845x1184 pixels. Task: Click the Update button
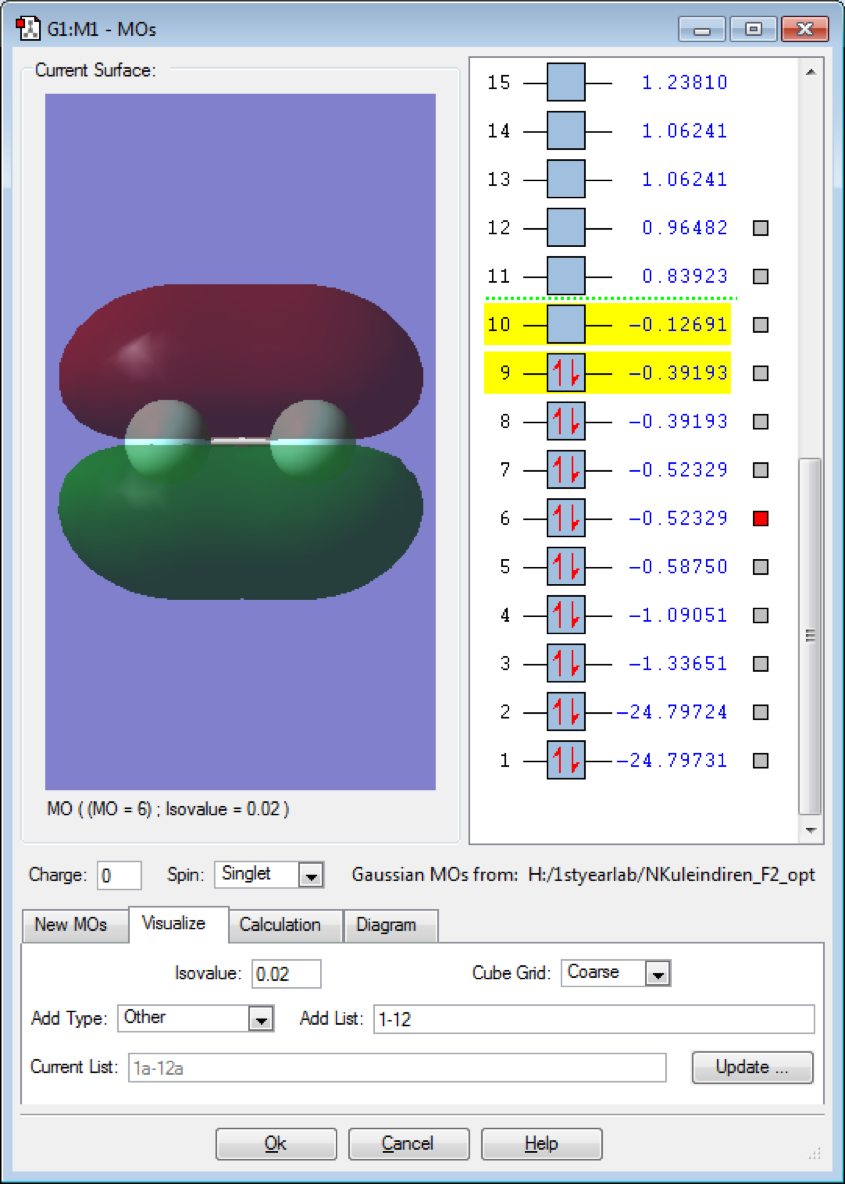click(x=752, y=1067)
